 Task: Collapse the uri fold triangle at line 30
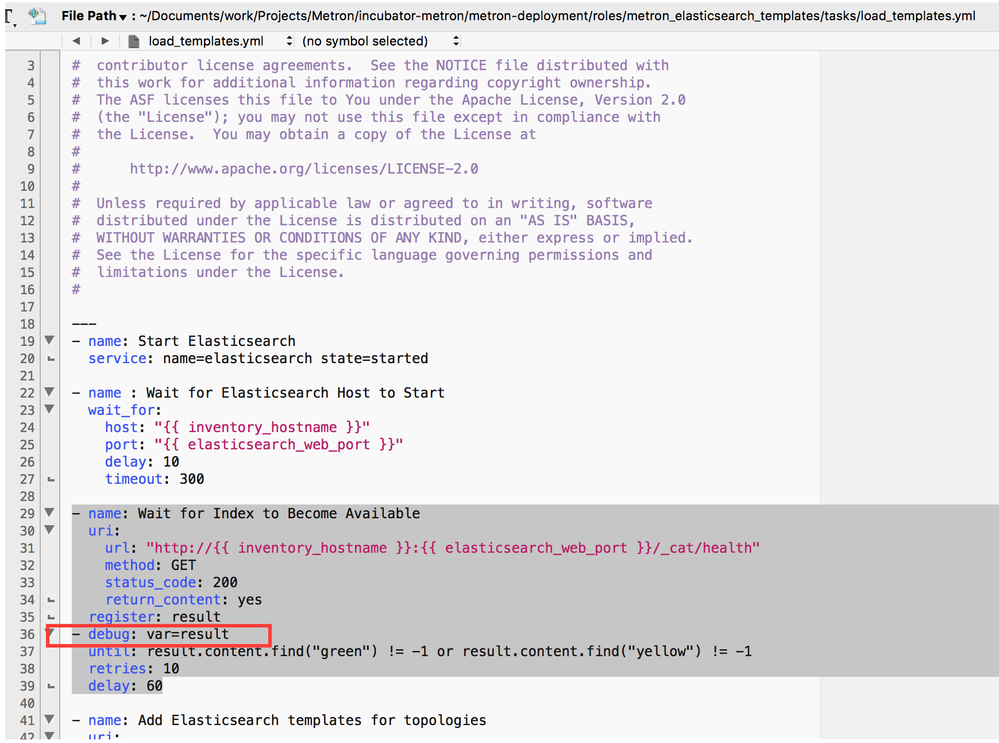tap(49, 530)
